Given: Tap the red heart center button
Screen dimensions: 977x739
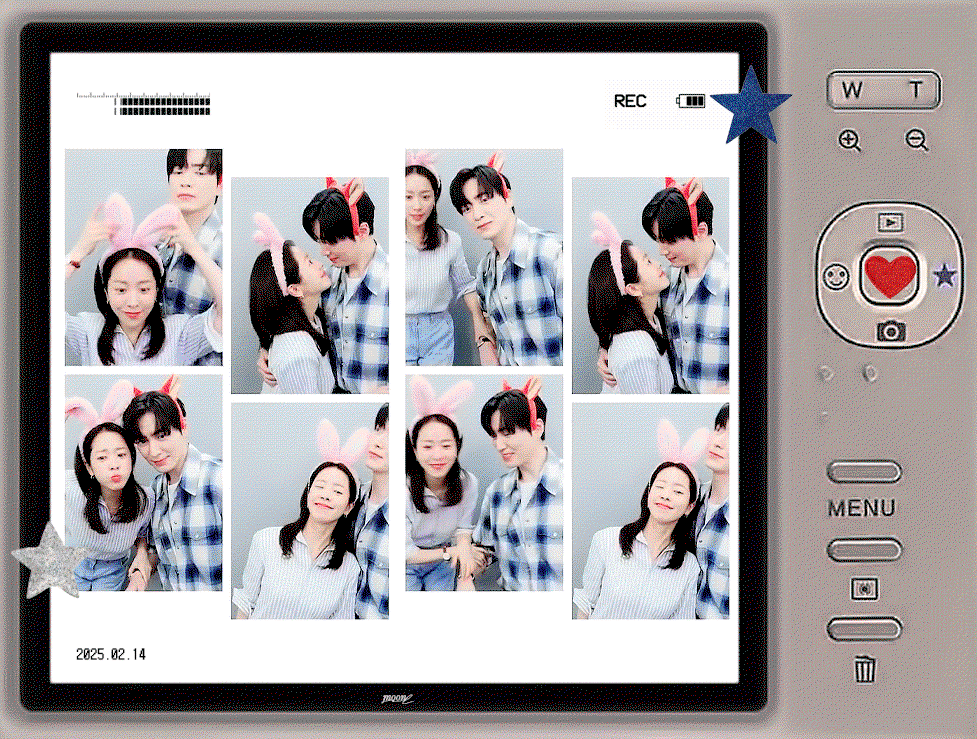Looking at the screenshot, I should (890, 275).
